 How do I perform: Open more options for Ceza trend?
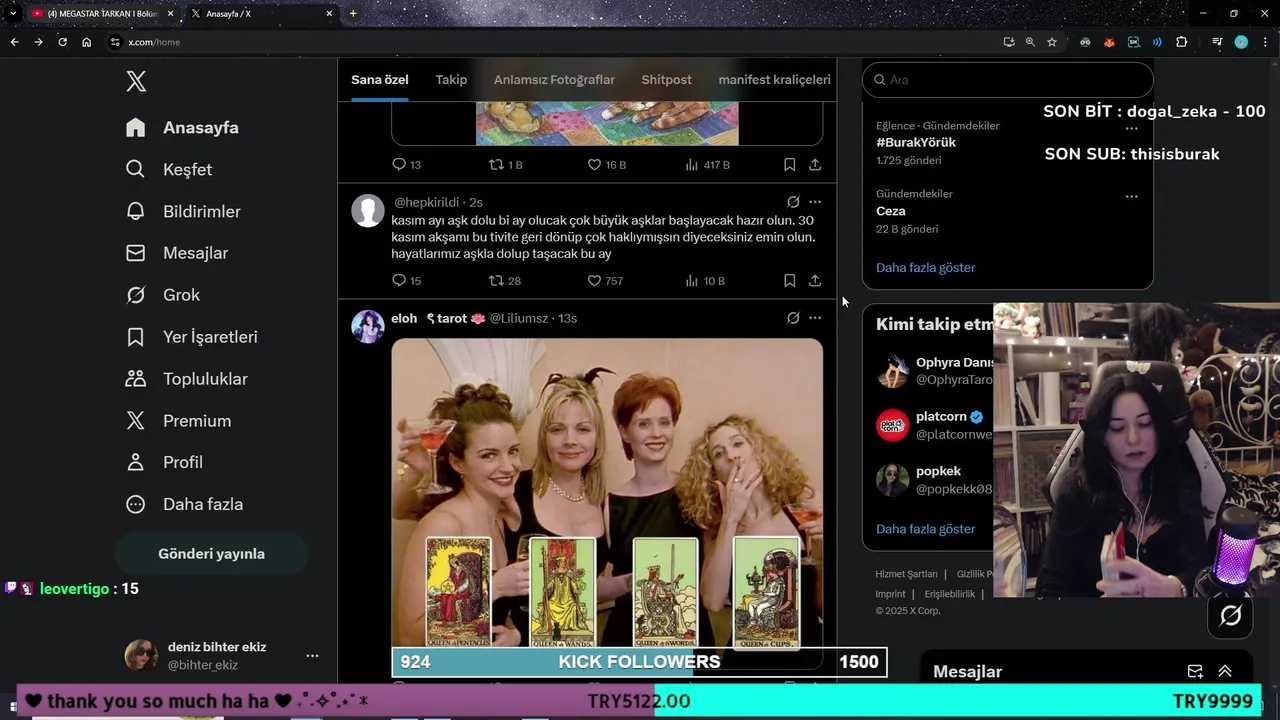(1132, 196)
